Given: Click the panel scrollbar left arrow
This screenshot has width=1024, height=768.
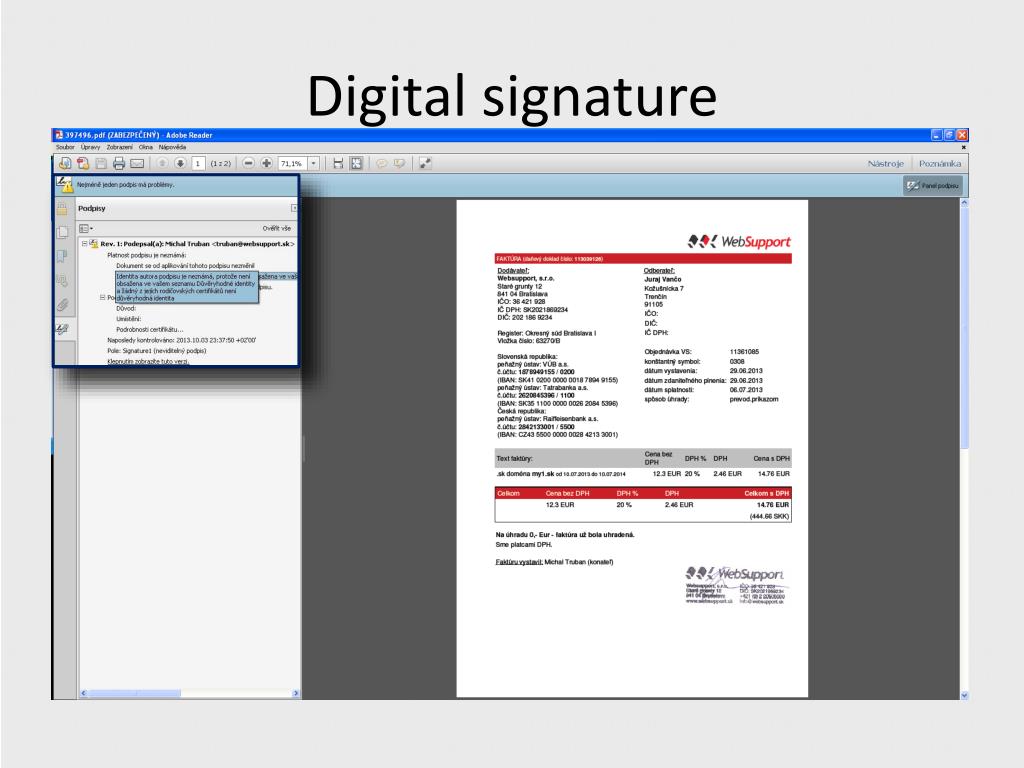Looking at the screenshot, I should click(x=84, y=693).
